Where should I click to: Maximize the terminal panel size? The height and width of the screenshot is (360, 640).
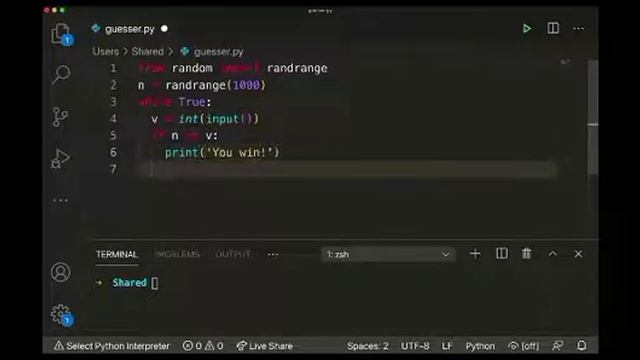pos(553,253)
